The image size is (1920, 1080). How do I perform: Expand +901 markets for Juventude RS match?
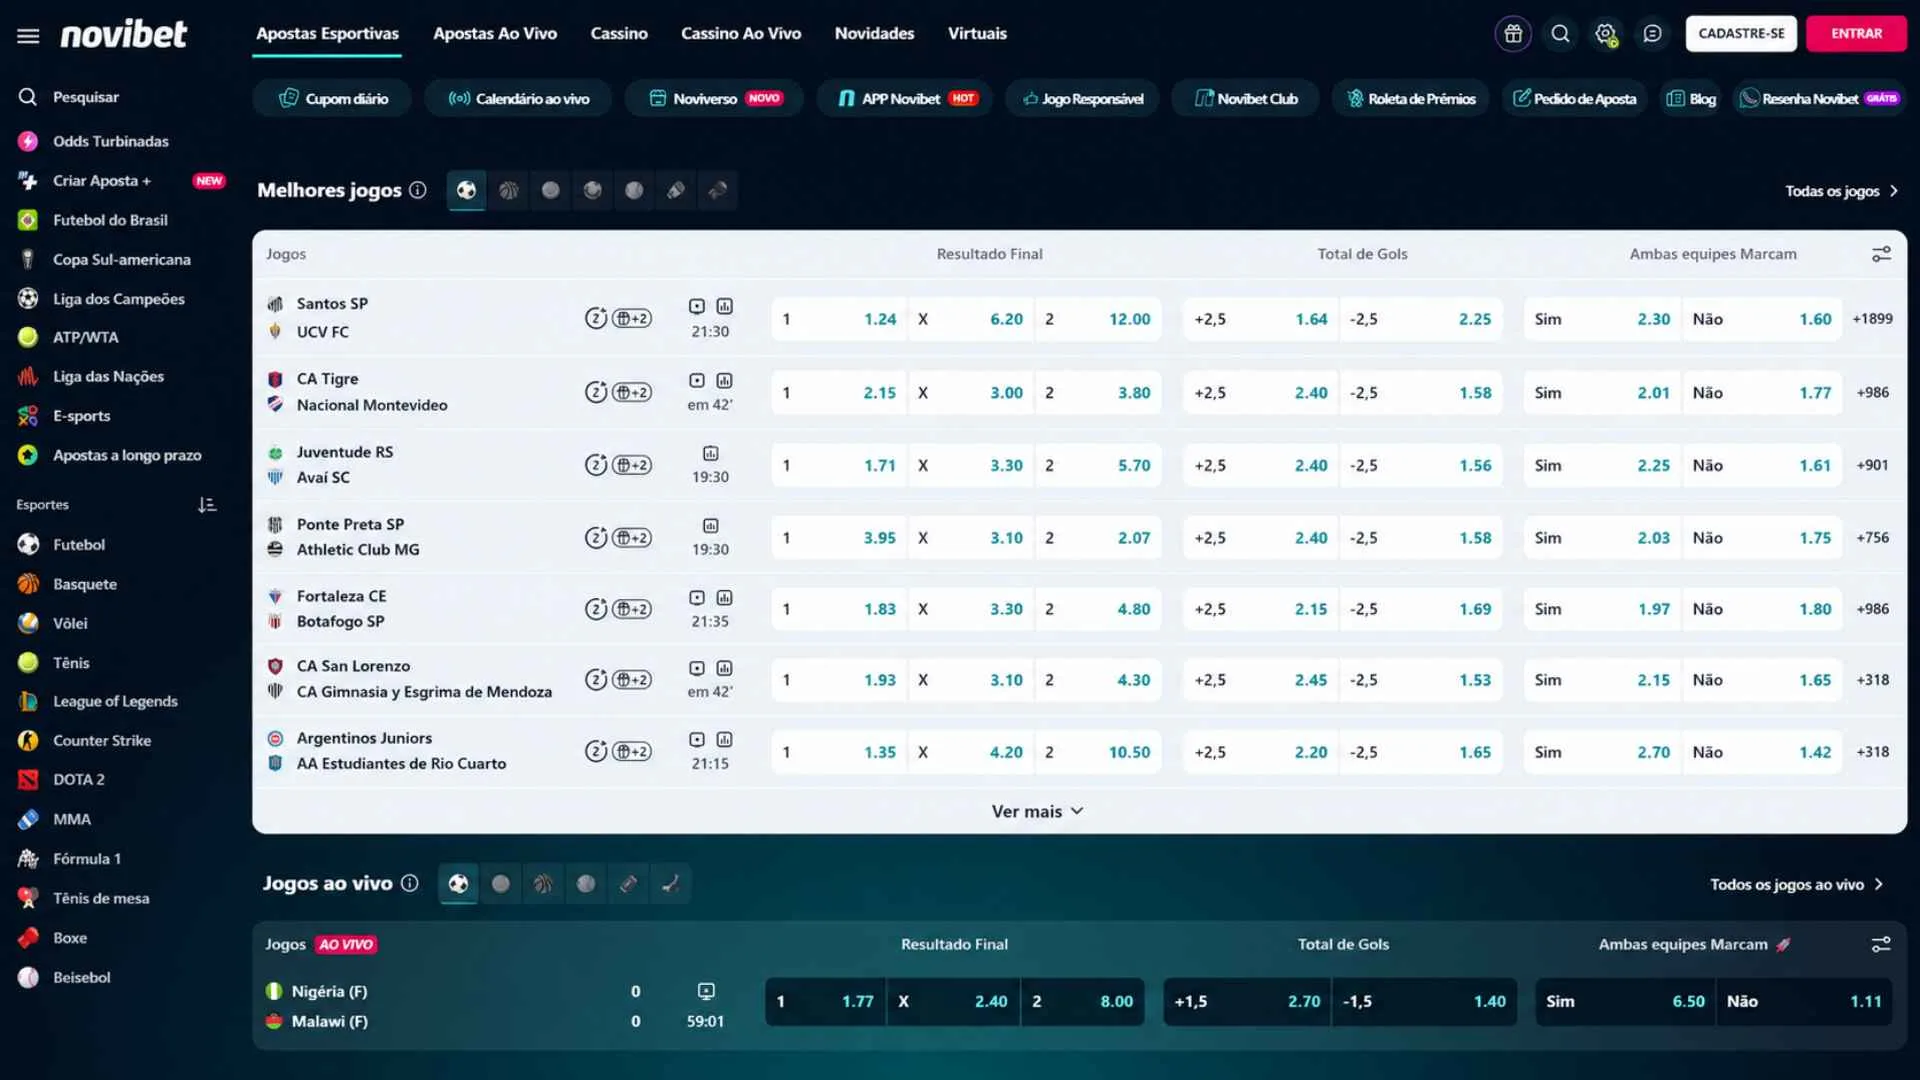click(1872, 465)
